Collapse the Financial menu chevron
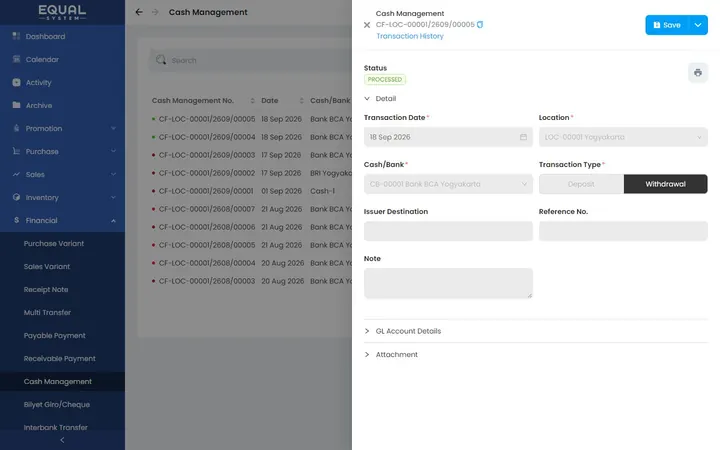This screenshot has height=450, width=720. 113,220
